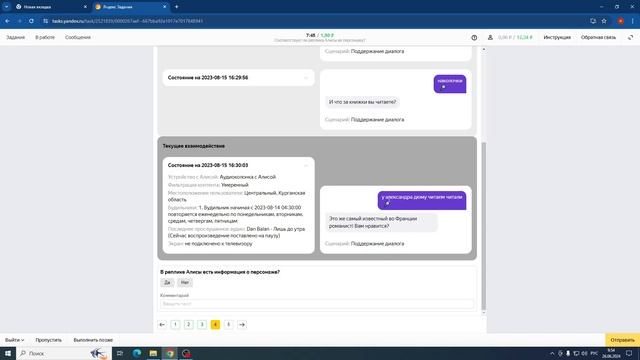
Task: Click the task timer clock icon
Action: click(x=474, y=37)
